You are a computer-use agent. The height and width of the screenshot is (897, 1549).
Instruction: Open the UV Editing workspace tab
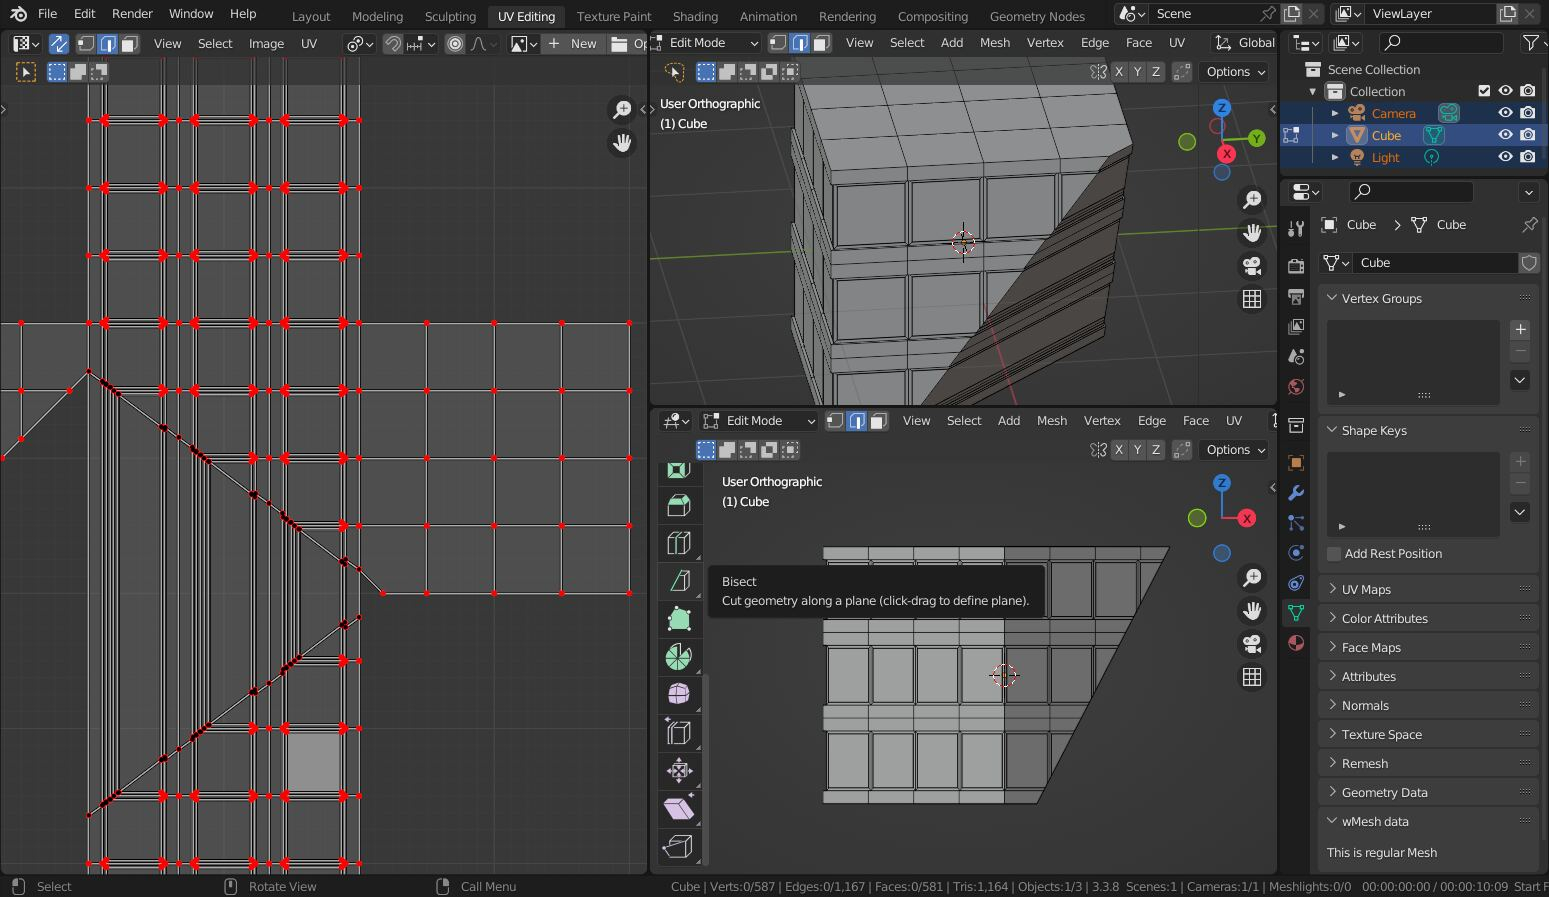[x=526, y=16]
